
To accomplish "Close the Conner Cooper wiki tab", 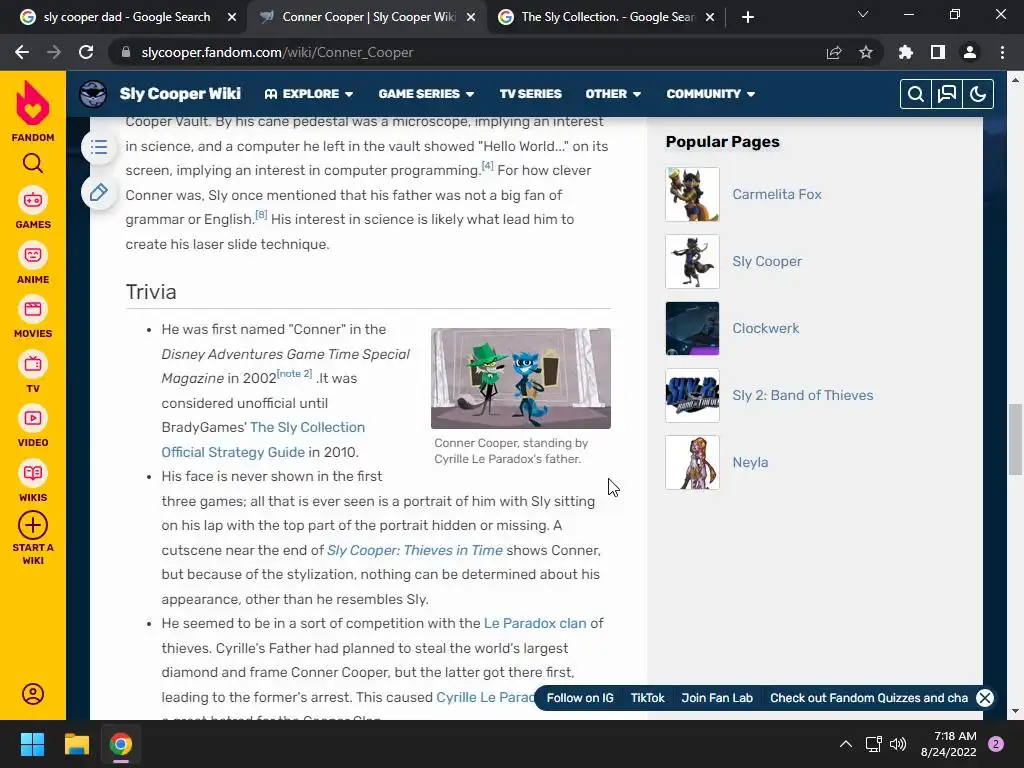I will coord(471,17).
